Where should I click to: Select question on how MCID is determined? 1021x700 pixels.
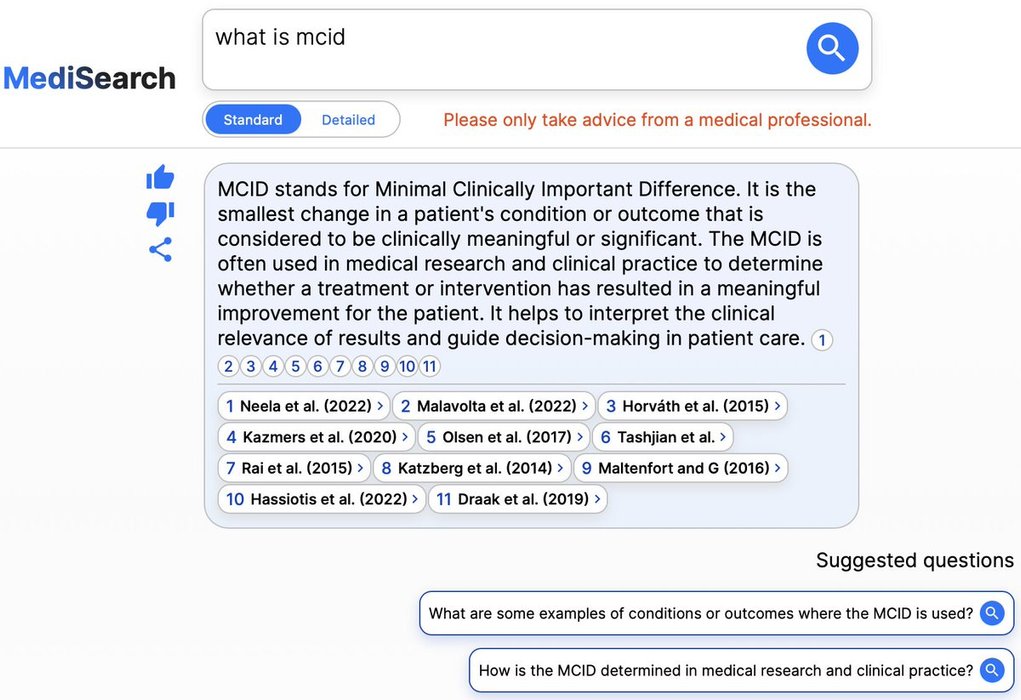pyautogui.click(x=725, y=670)
